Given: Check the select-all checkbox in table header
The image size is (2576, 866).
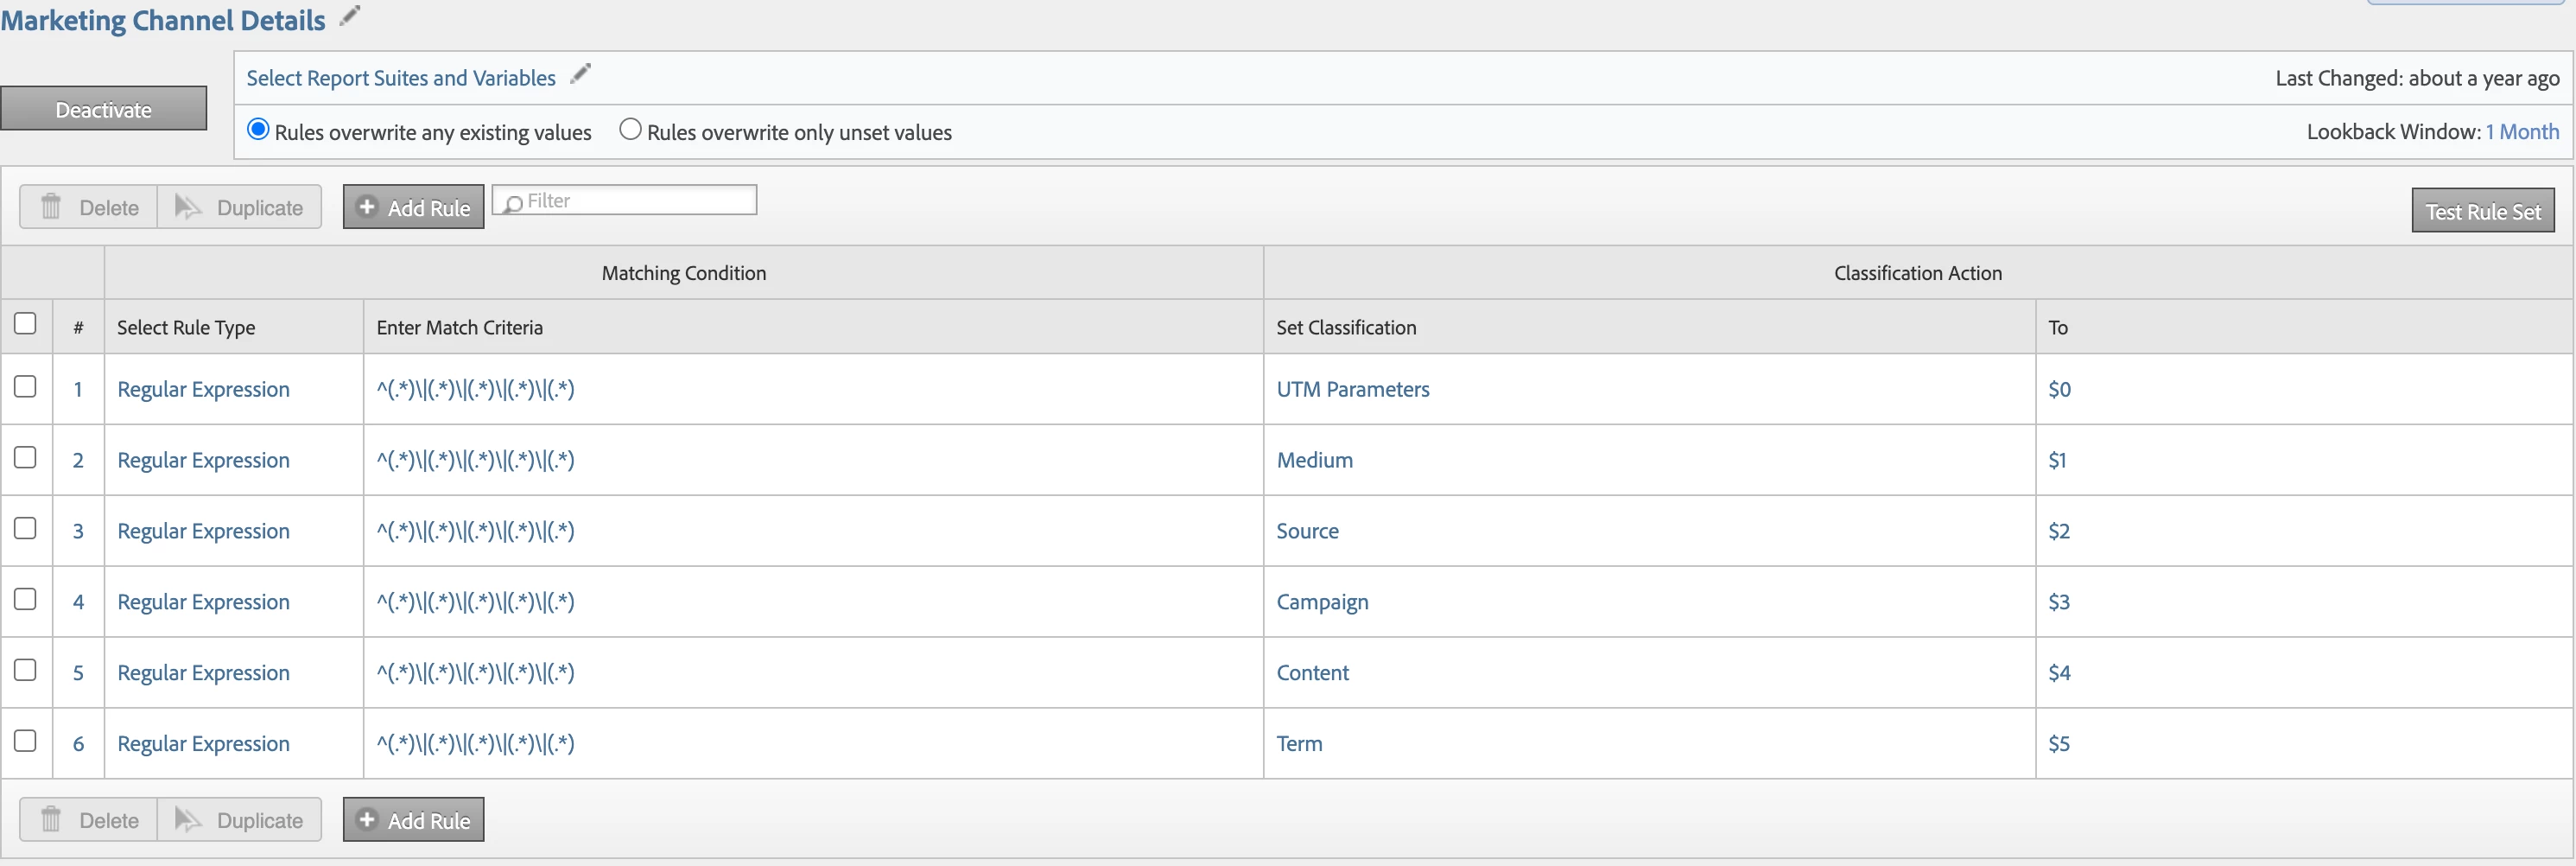Looking at the screenshot, I should tap(25, 324).
